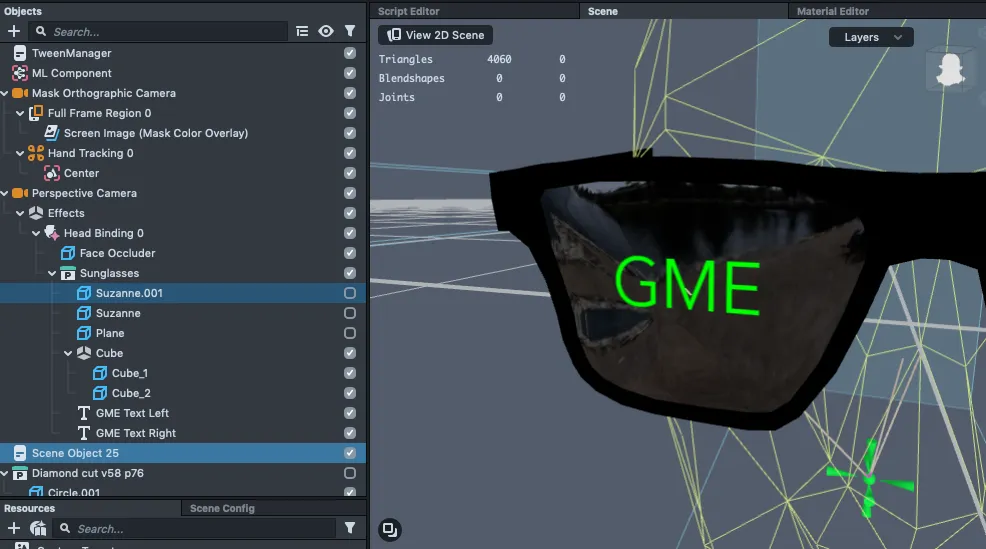
Task: Select the Circle.001 tree row
Action: point(183,491)
